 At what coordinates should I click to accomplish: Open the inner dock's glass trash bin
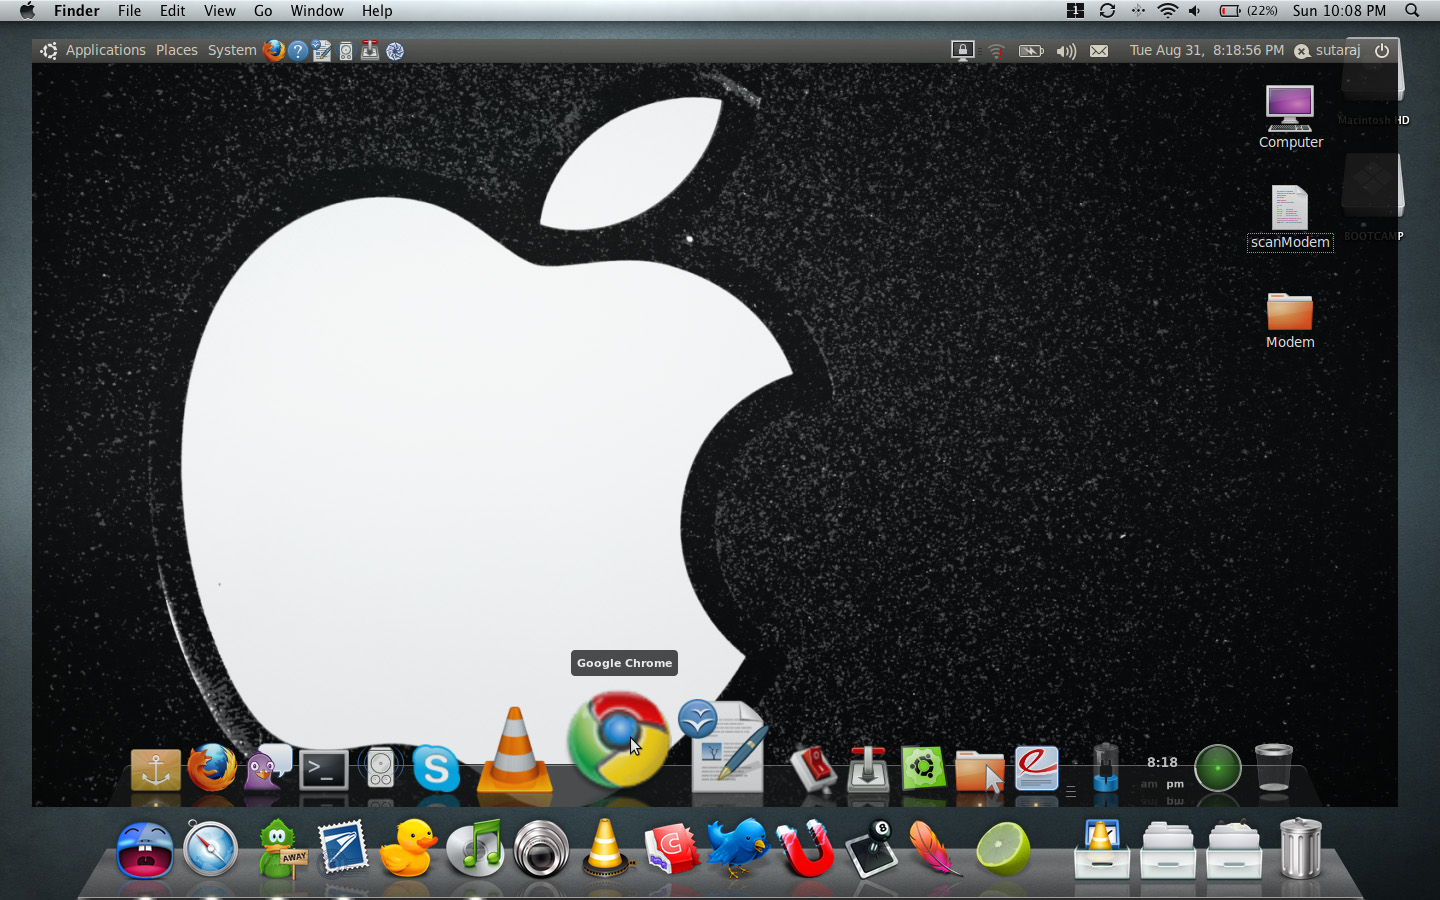coord(1274,768)
